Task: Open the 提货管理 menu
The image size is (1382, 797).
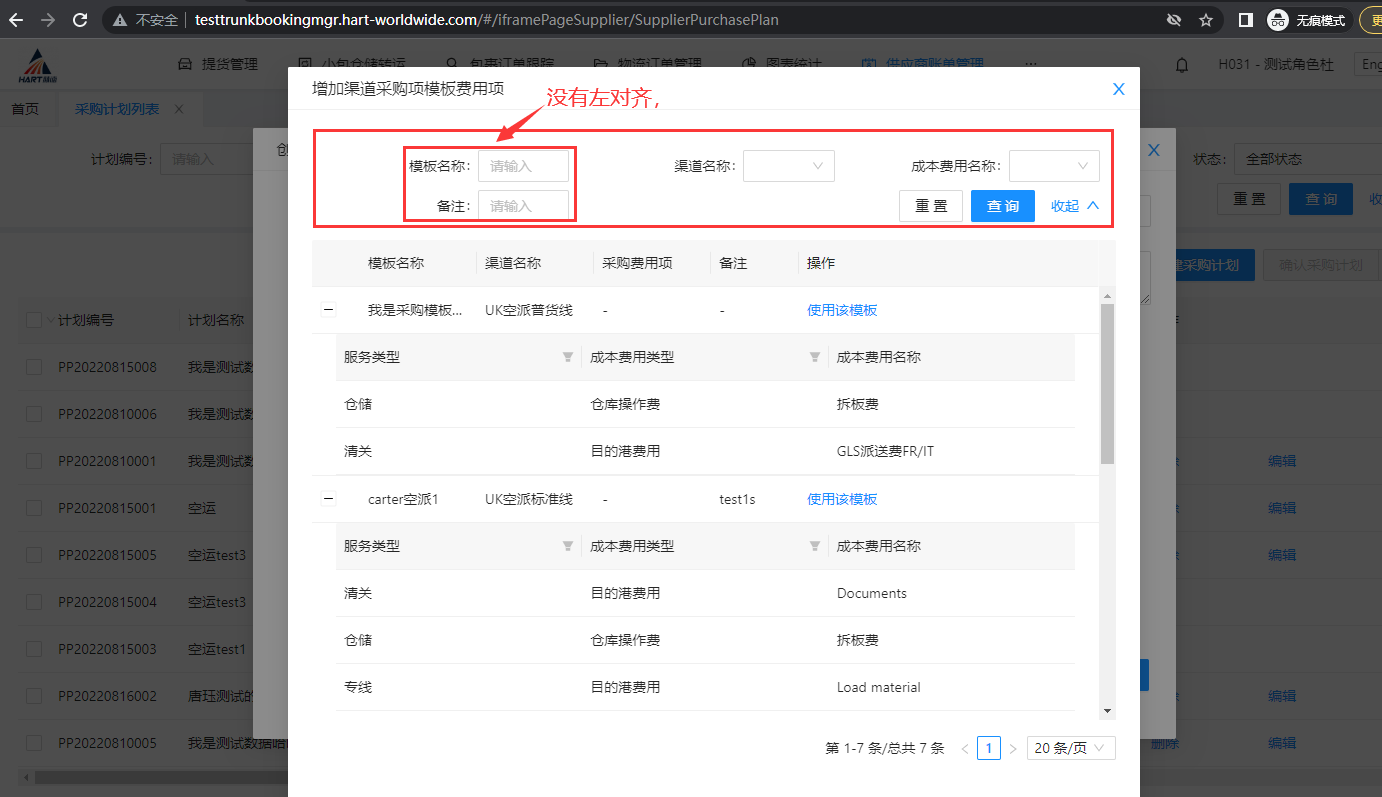Action: coord(218,64)
